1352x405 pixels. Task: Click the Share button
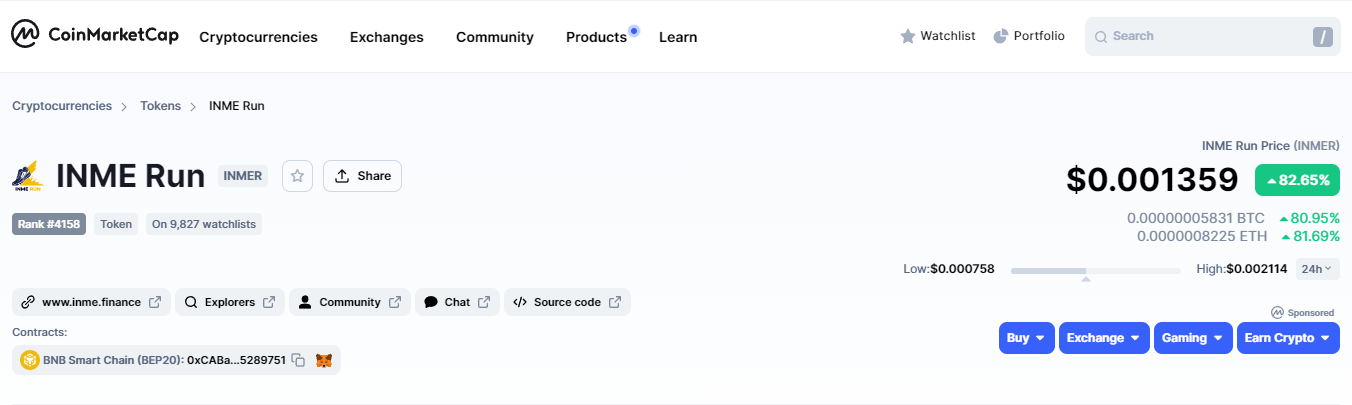click(x=362, y=176)
